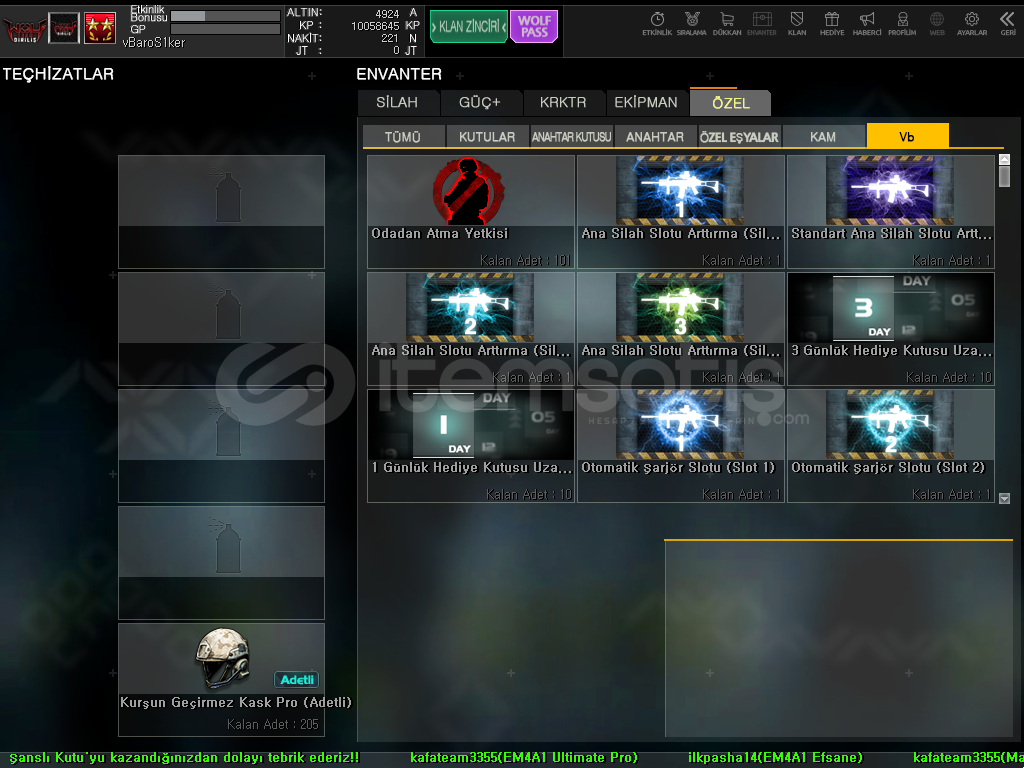Click the ENVANTER heading
The height and width of the screenshot is (768, 1024).
point(399,74)
